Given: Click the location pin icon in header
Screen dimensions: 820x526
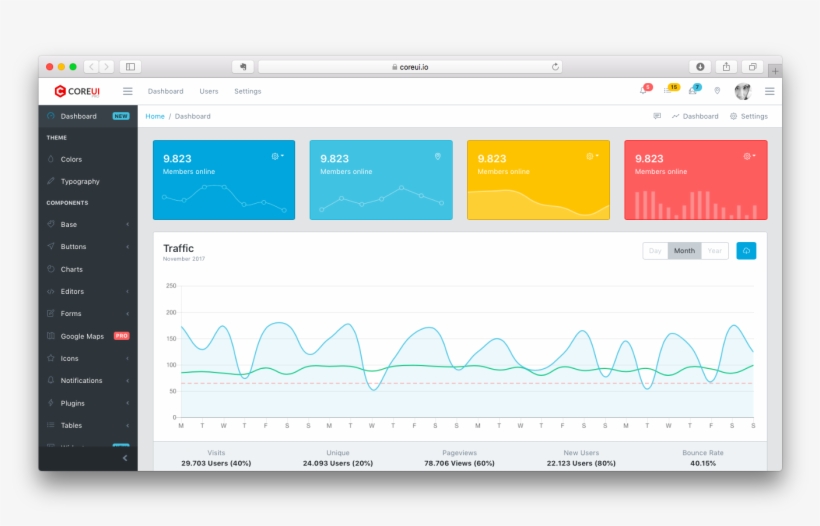Looking at the screenshot, I should (x=717, y=91).
